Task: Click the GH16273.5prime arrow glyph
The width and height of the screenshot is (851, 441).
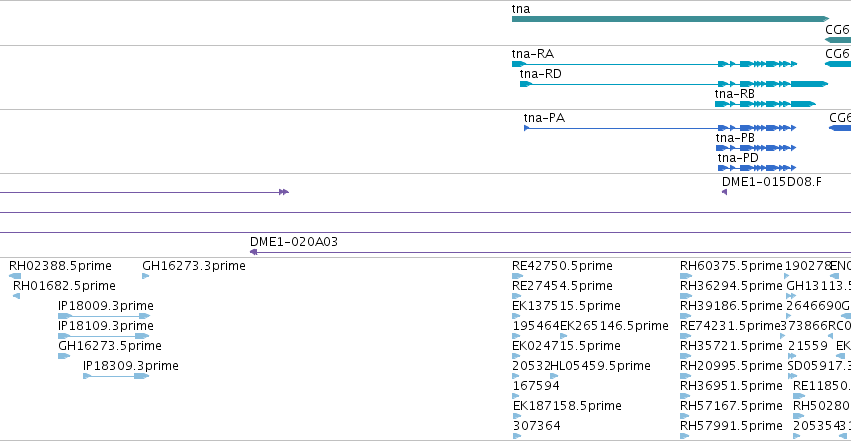Action: (64, 356)
